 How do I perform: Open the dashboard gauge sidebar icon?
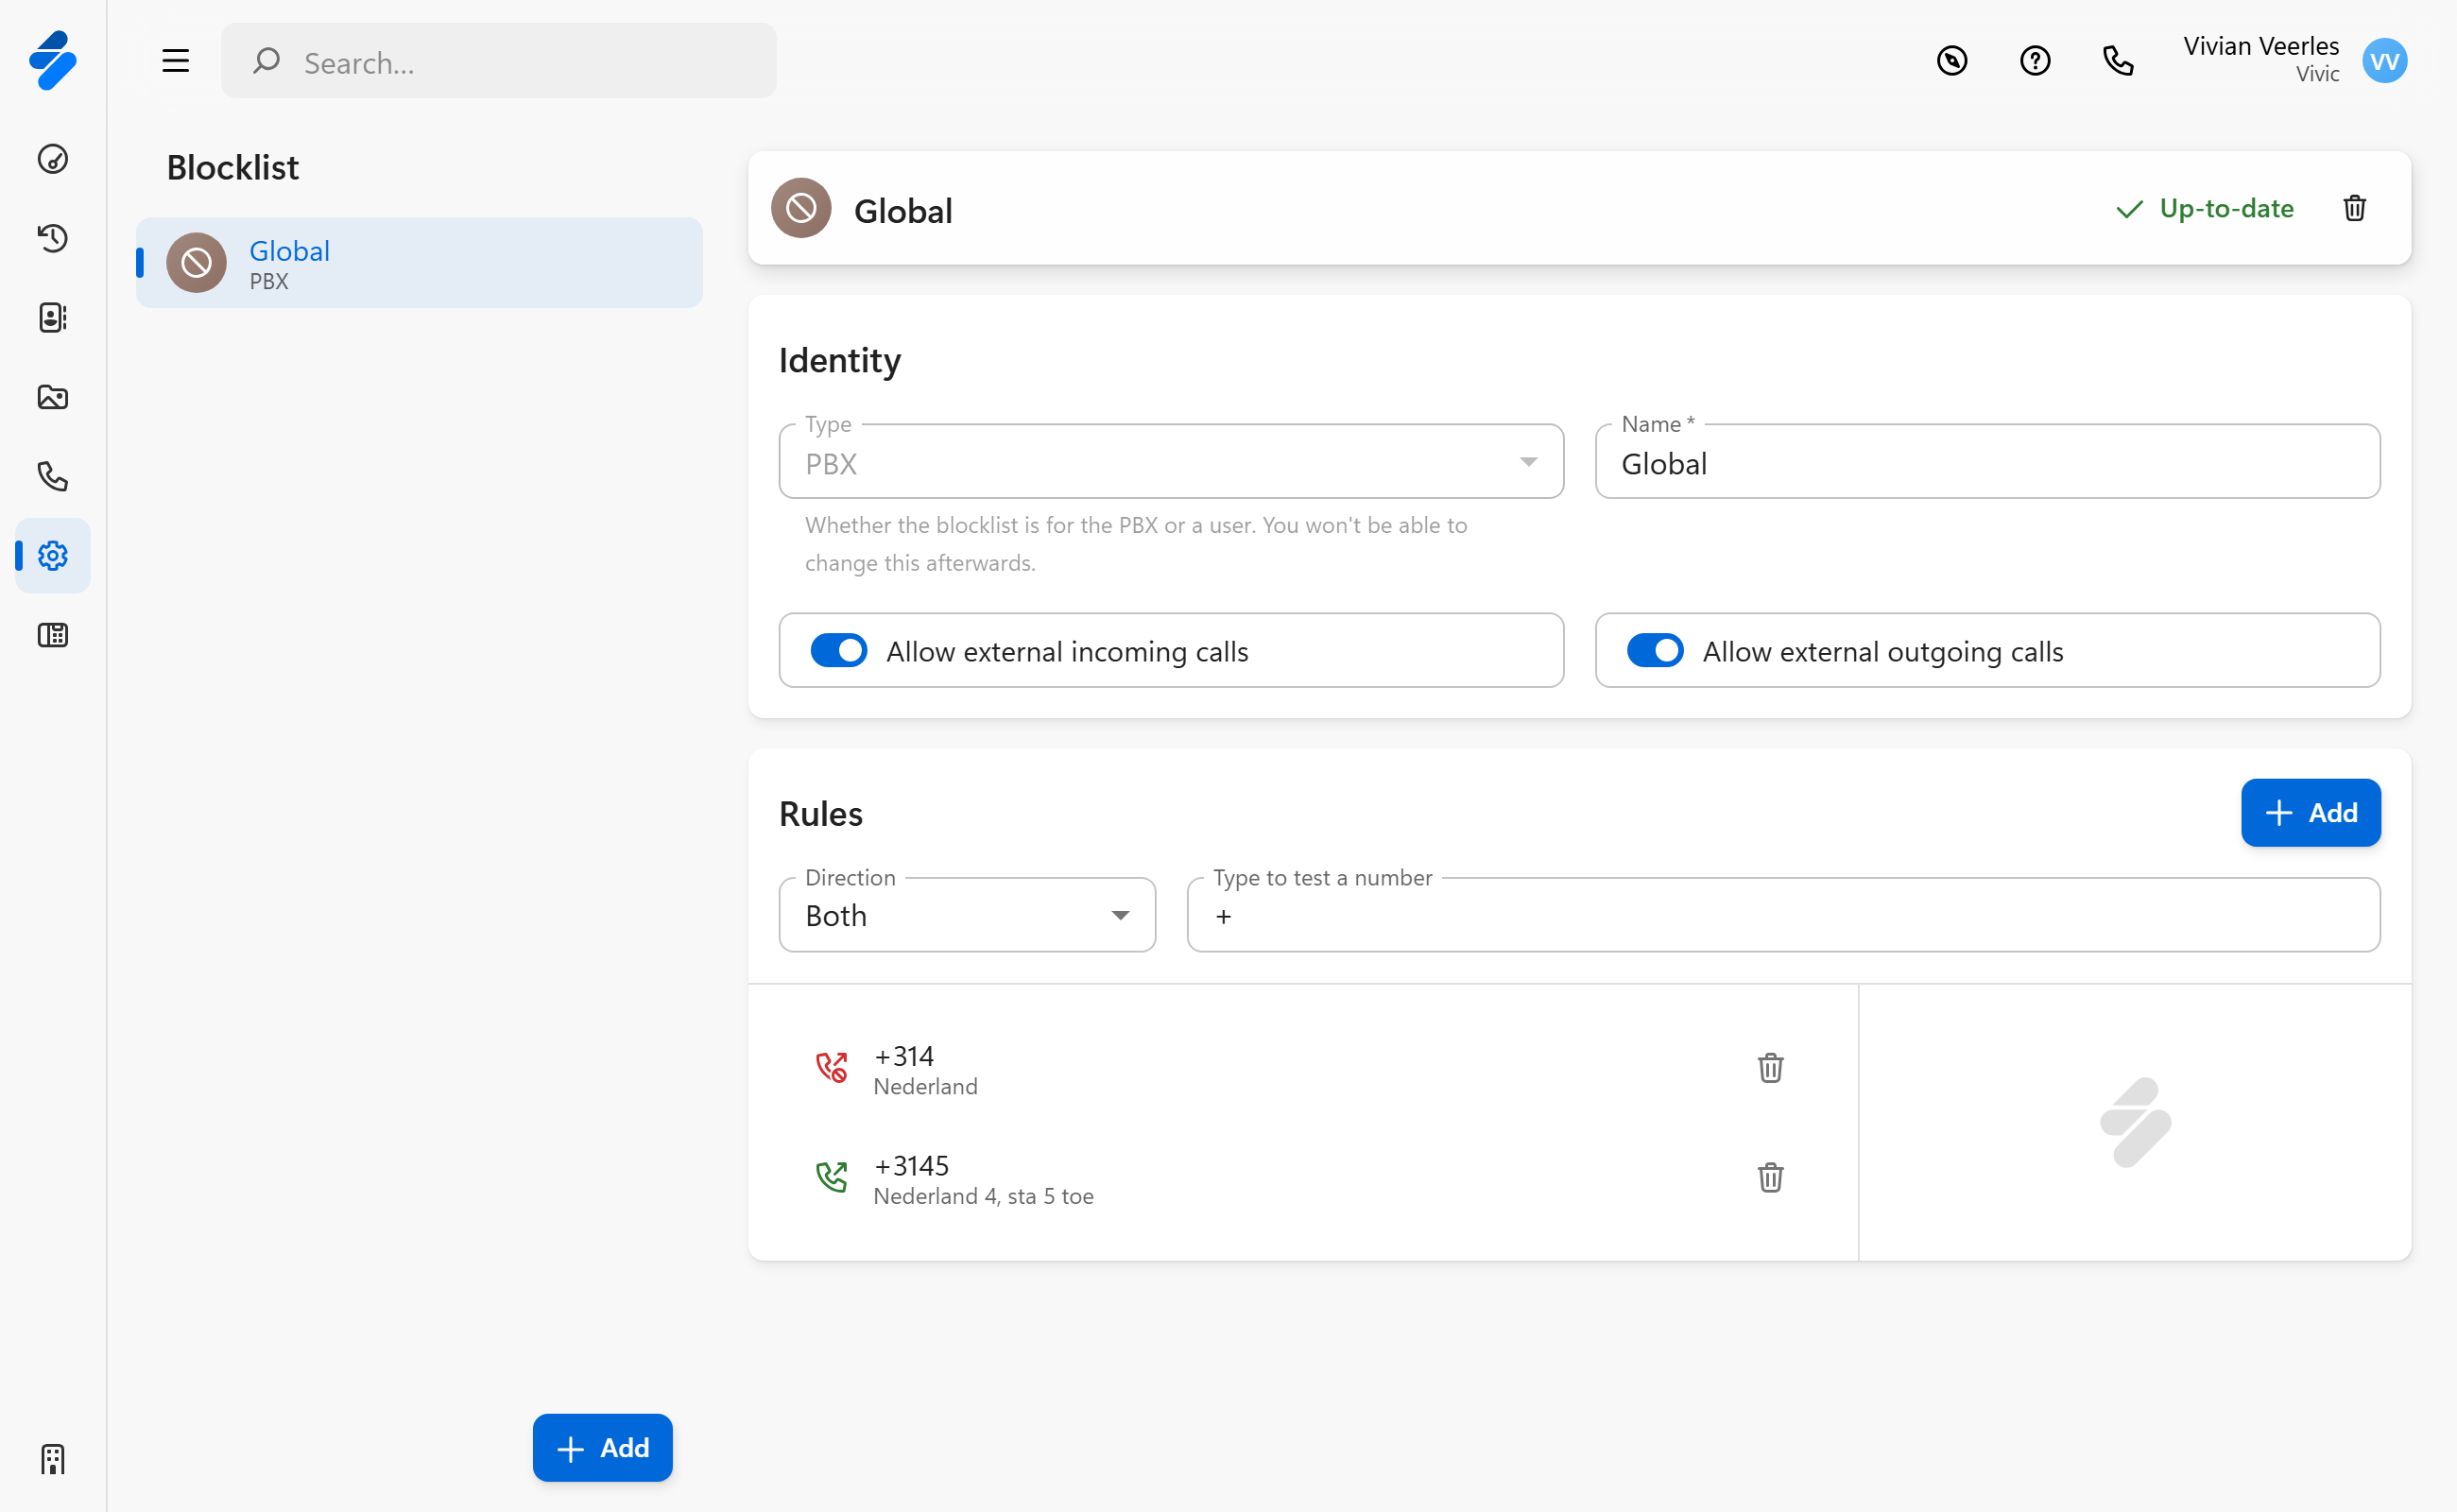(x=52, y=159)
